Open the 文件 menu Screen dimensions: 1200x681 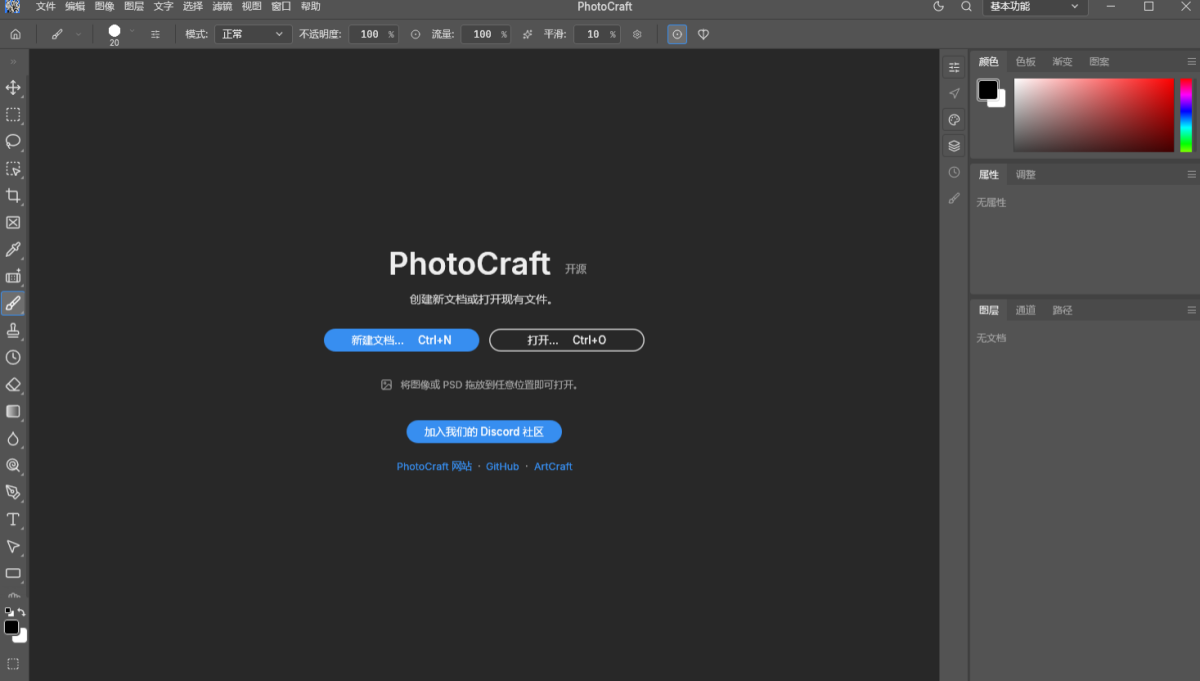[46, 6]
